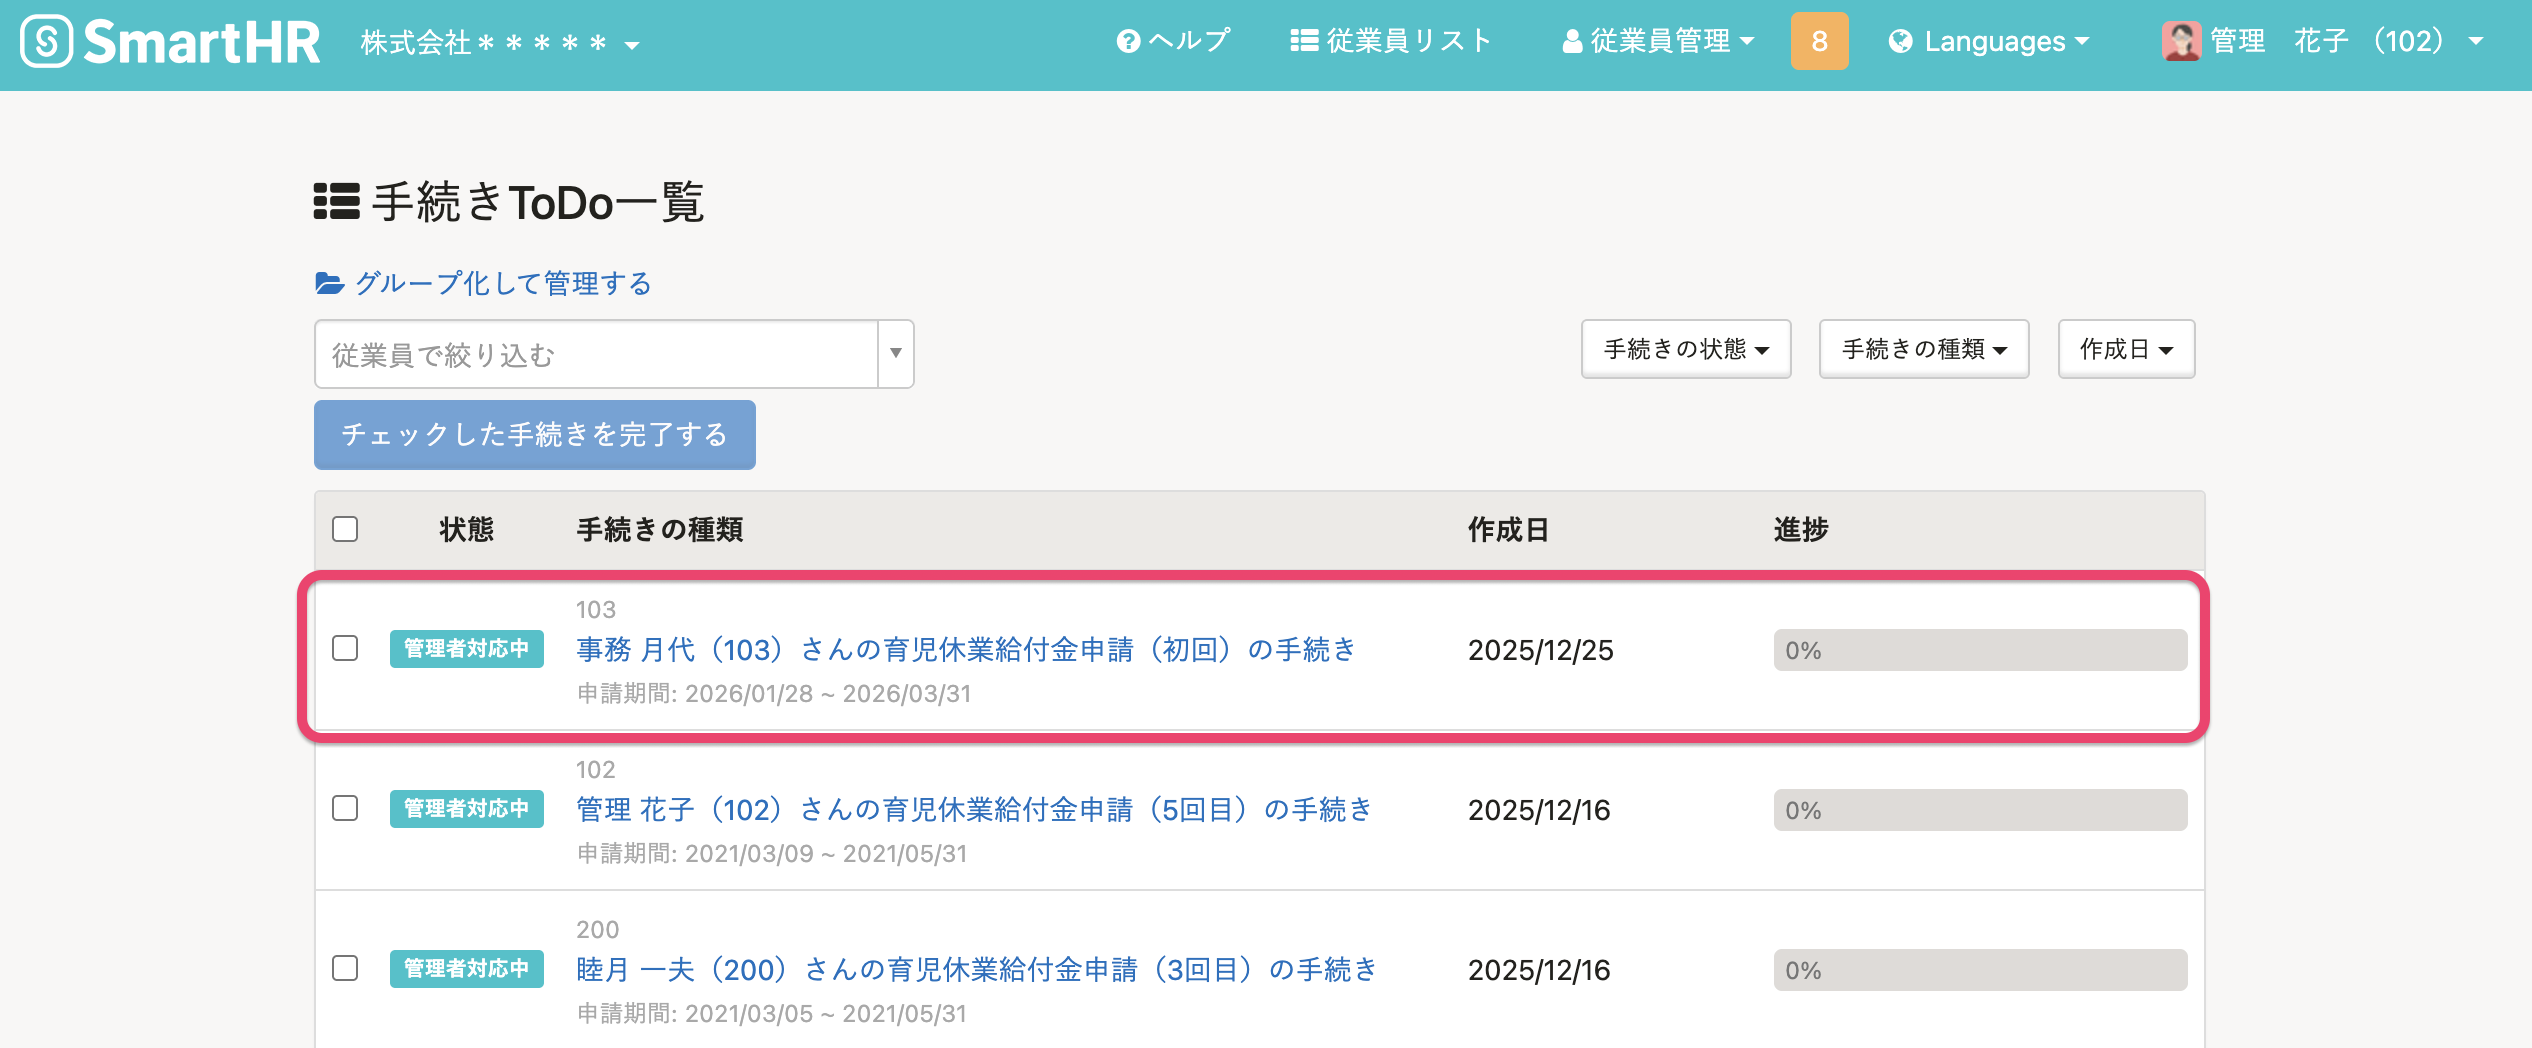Viewport: 2532px width, 1048px height.
Task: Check the box for 事務 月代 (103) row
Action: [345, 649]
